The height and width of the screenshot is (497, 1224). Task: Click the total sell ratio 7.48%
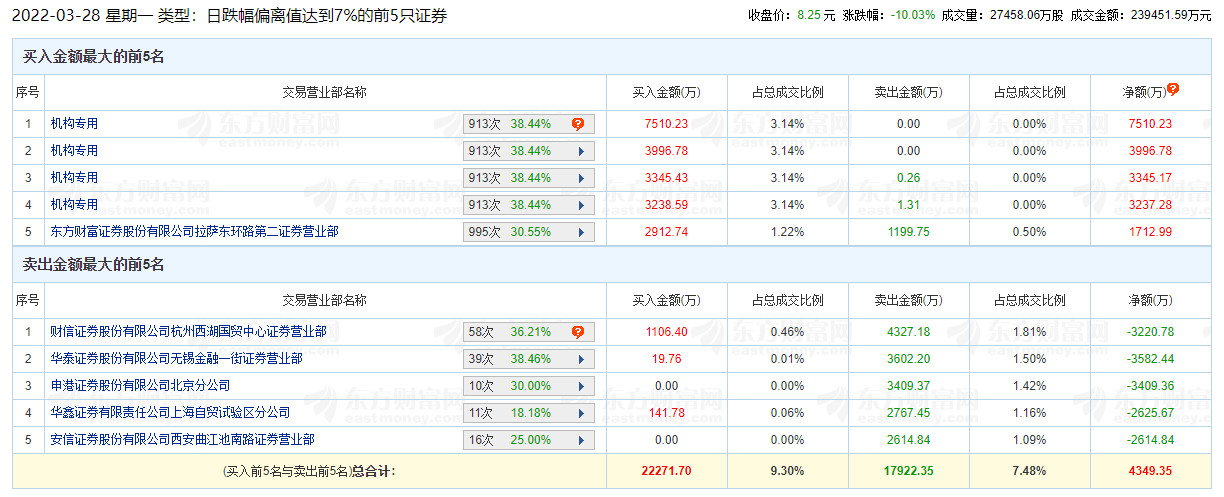(x=1029, y=470)
